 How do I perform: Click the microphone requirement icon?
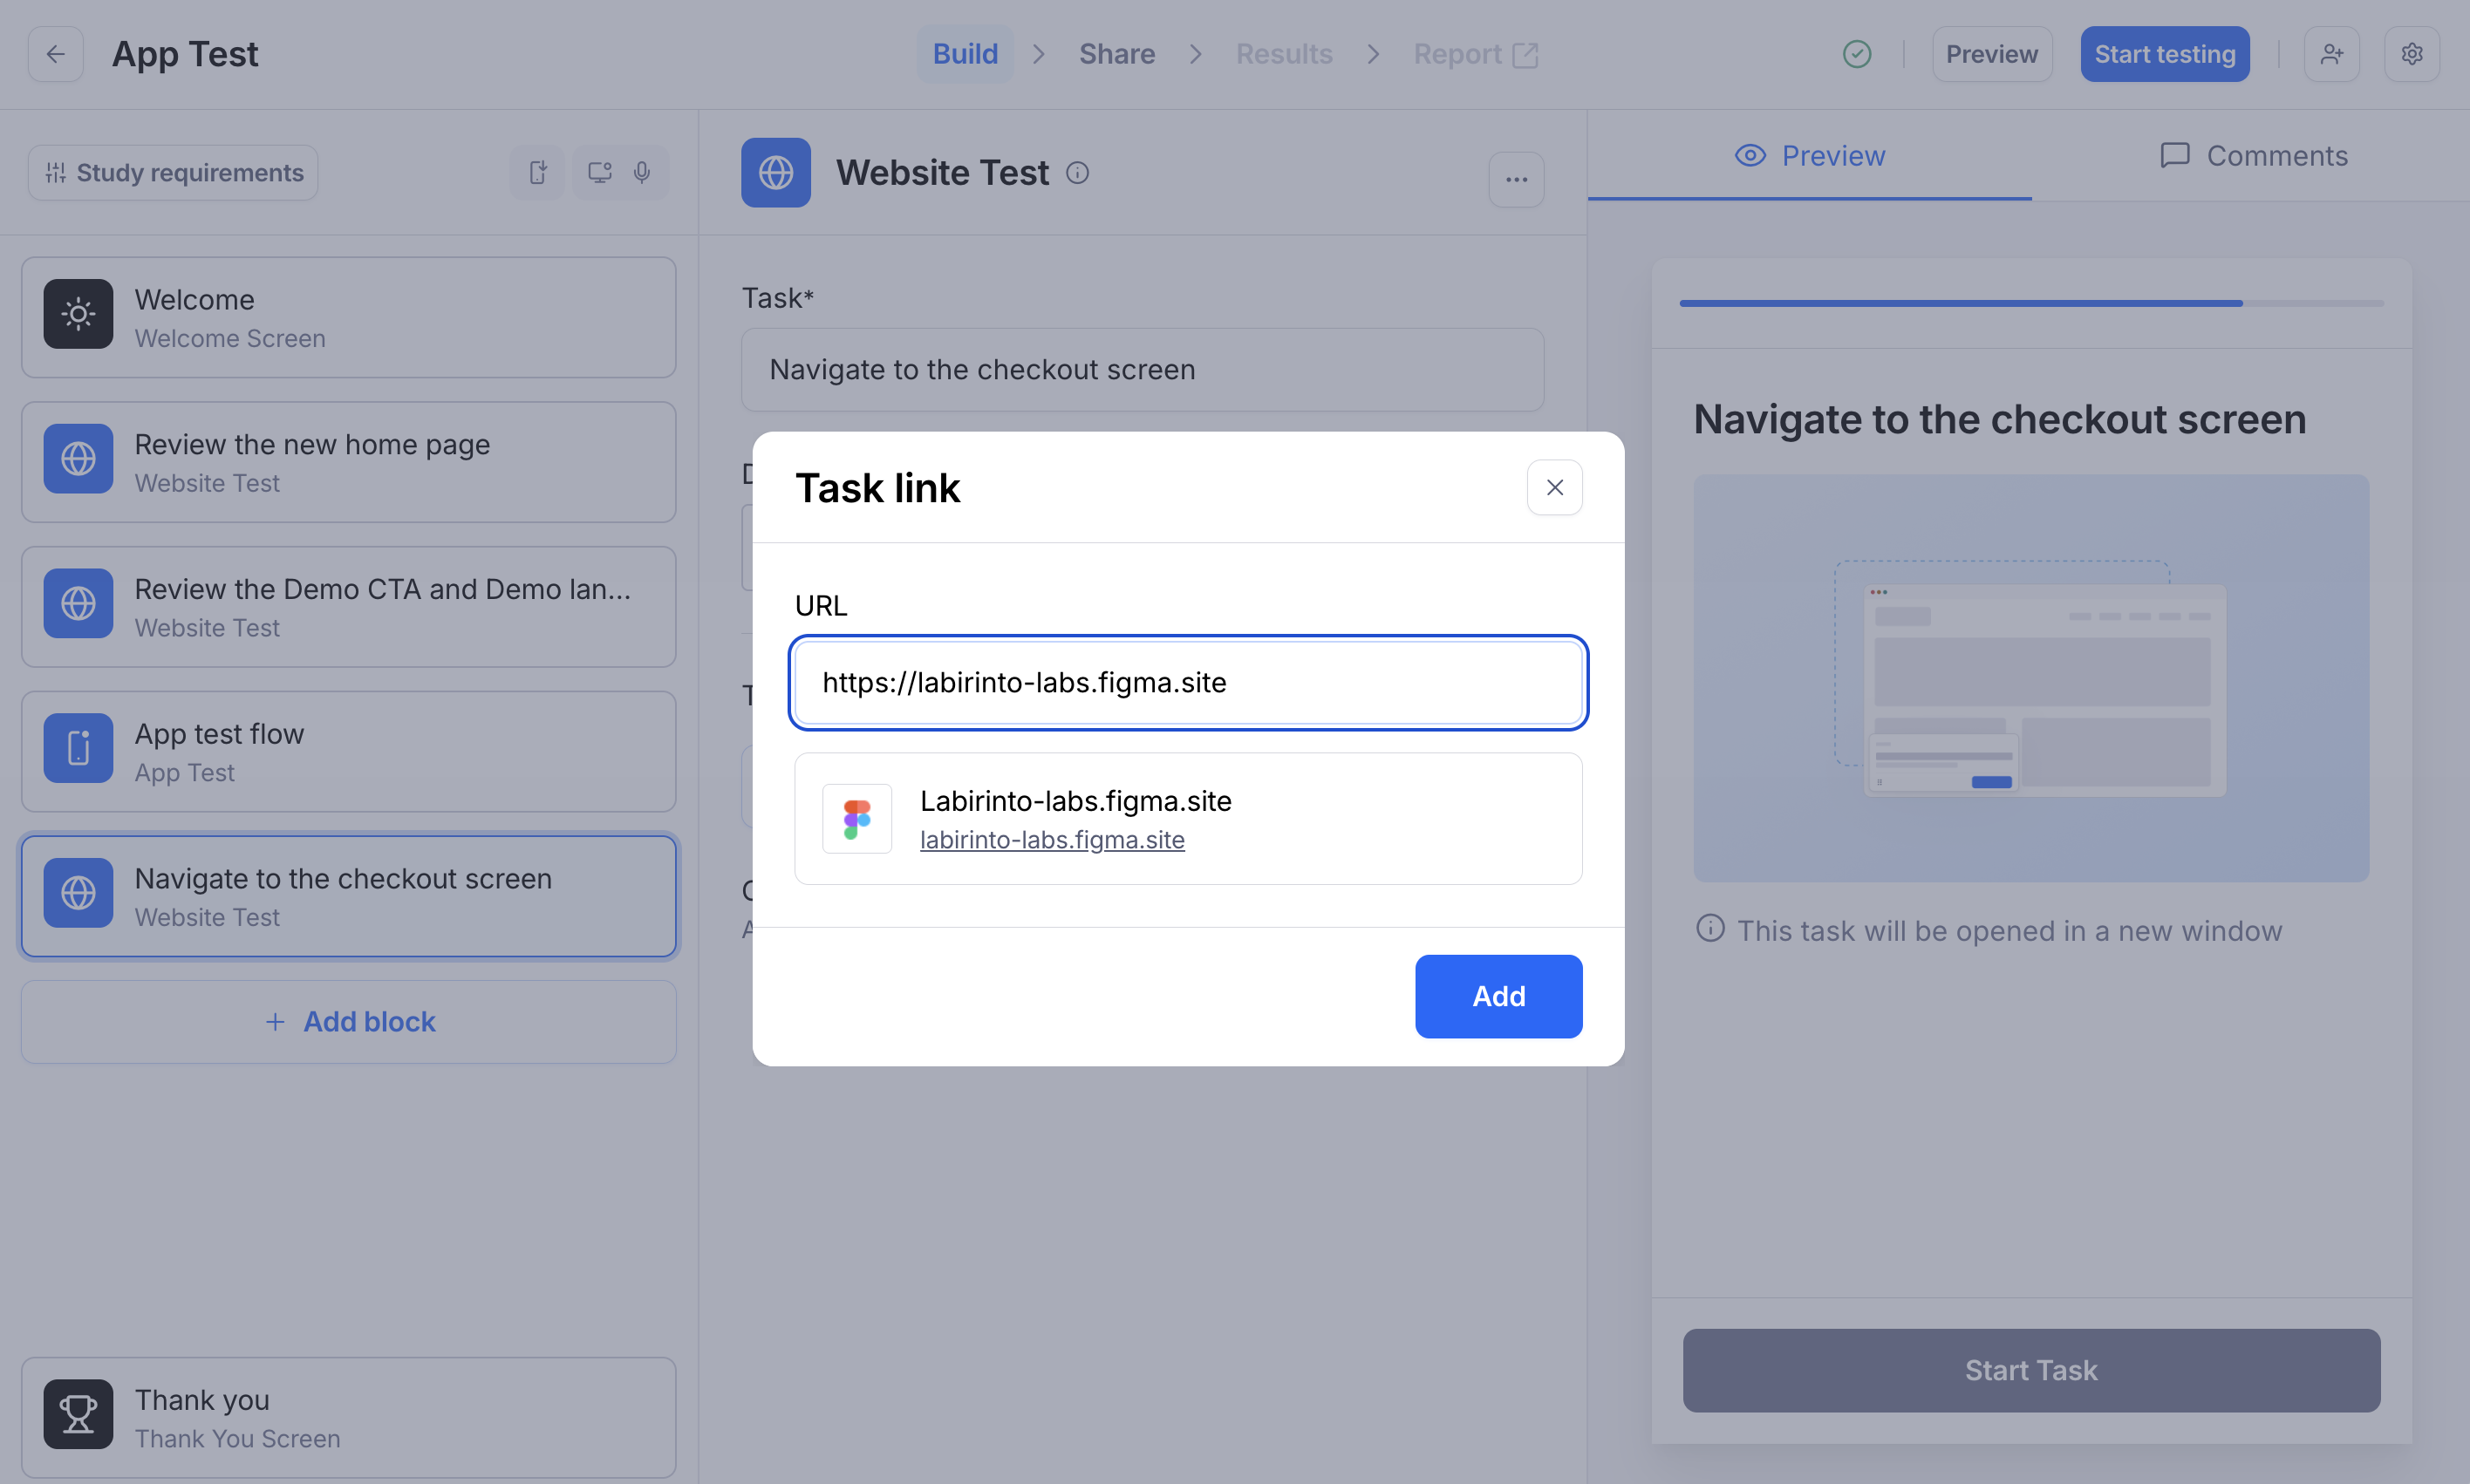642,173
